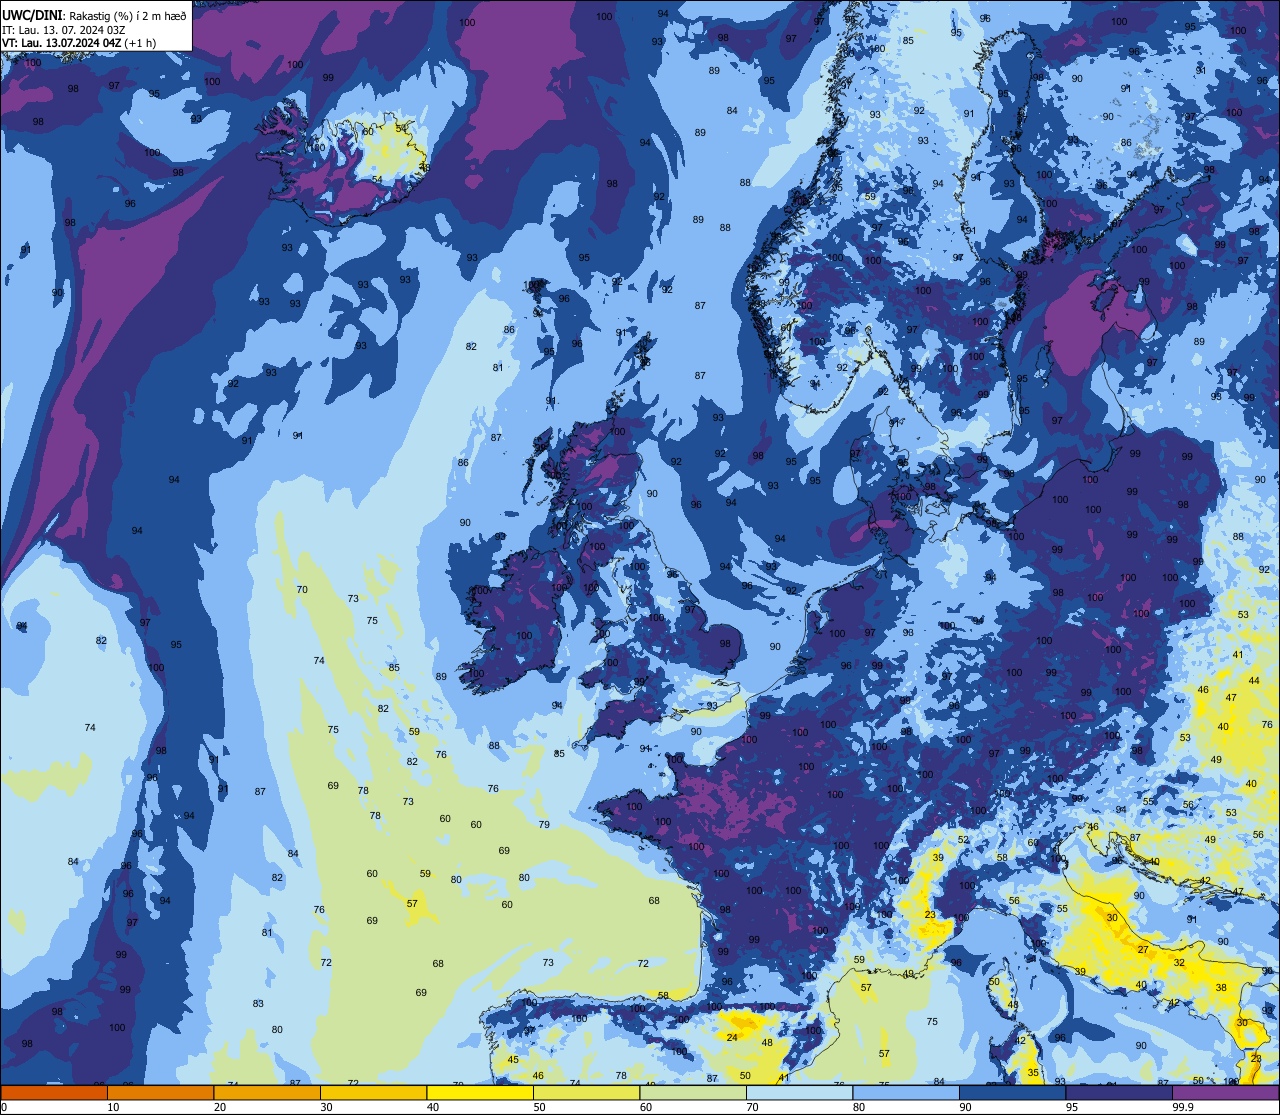
Task: Click the purple above-99.9 legend swatch
Action: (1225, 1093)
